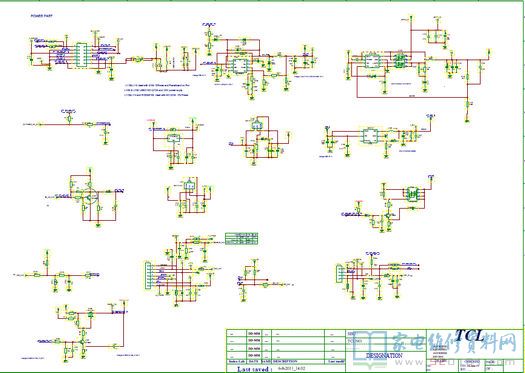Select the transistor inside the circle symbol
The height and width of the screenshot is (373, 525).
88,197
